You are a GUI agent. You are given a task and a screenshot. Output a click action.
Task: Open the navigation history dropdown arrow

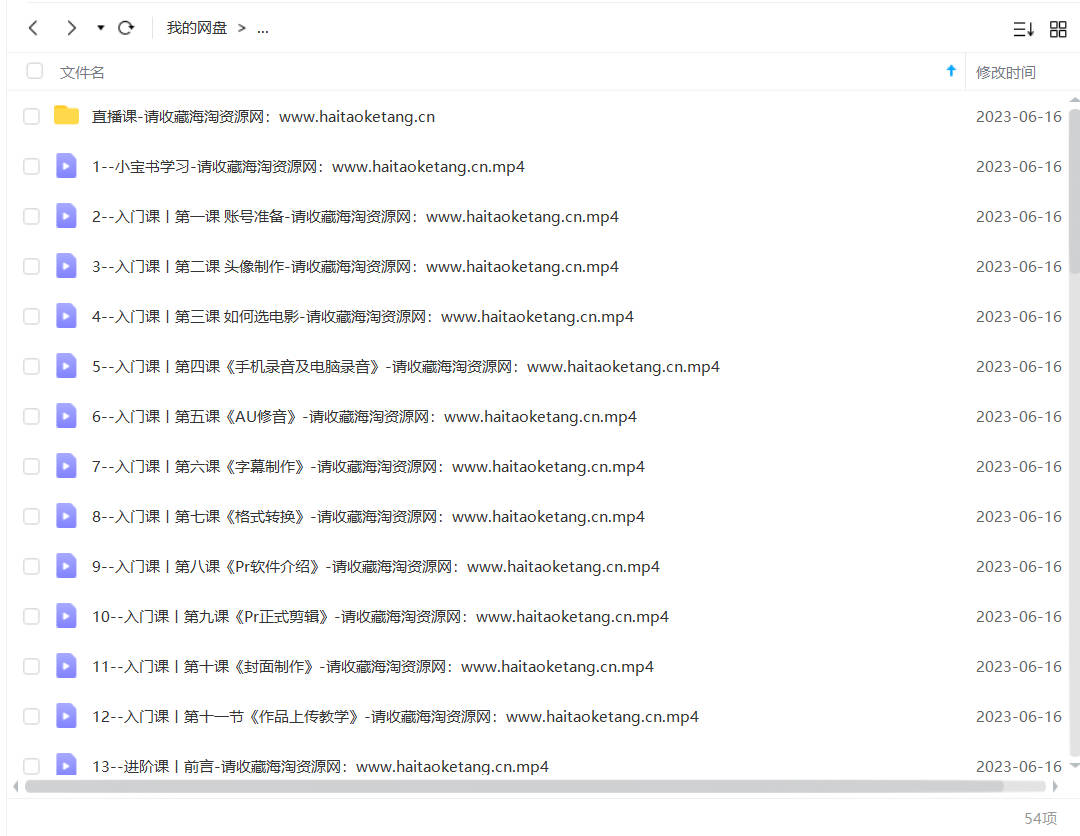(x=101, y=28)
